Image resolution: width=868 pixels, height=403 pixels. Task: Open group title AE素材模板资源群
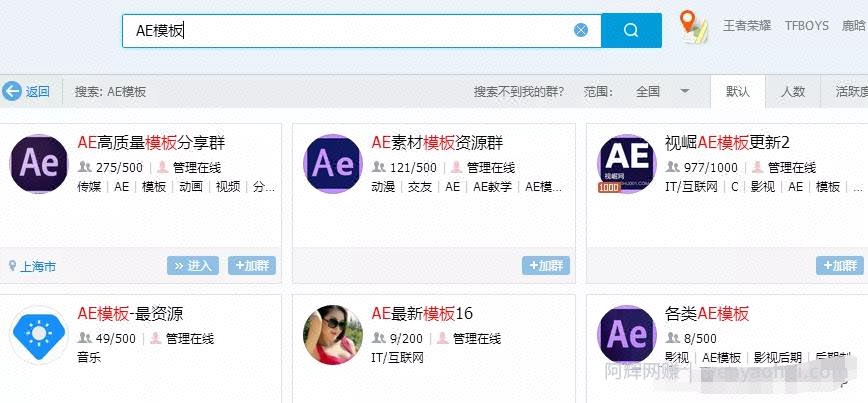tap(437, 143)
